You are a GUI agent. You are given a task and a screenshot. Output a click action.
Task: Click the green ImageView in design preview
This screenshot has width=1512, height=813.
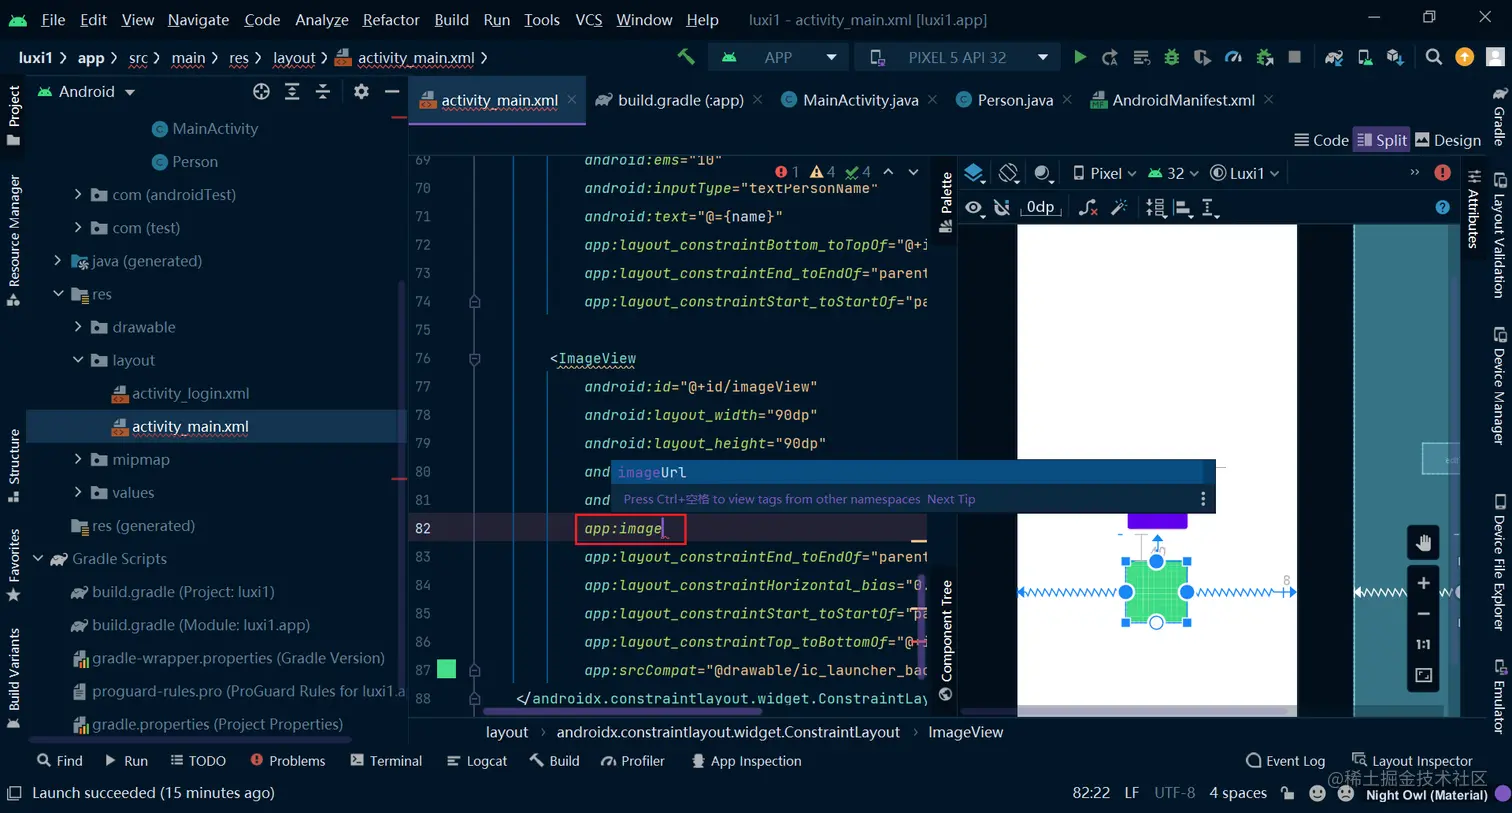[x=1156, y=592]
